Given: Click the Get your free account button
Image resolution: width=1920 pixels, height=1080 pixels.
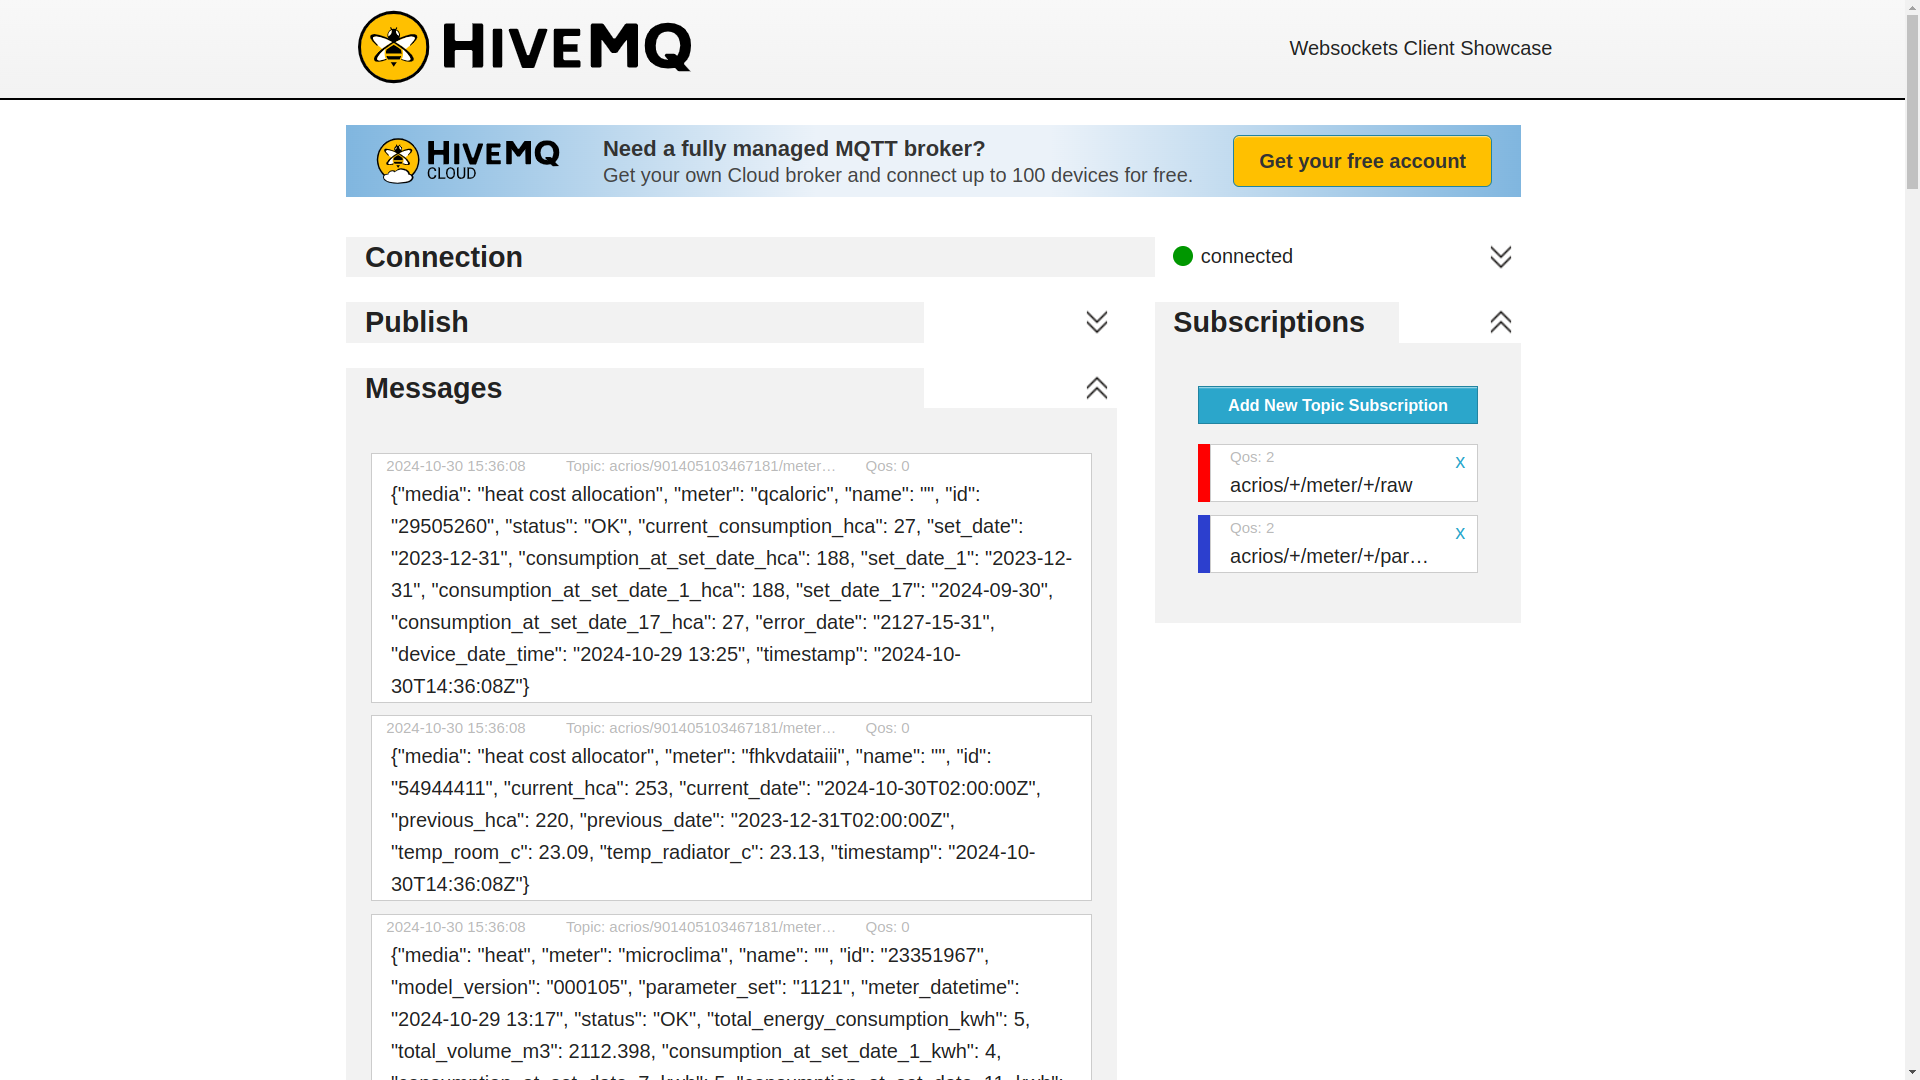Looking at the screenshot, I should pos(1362,161).
